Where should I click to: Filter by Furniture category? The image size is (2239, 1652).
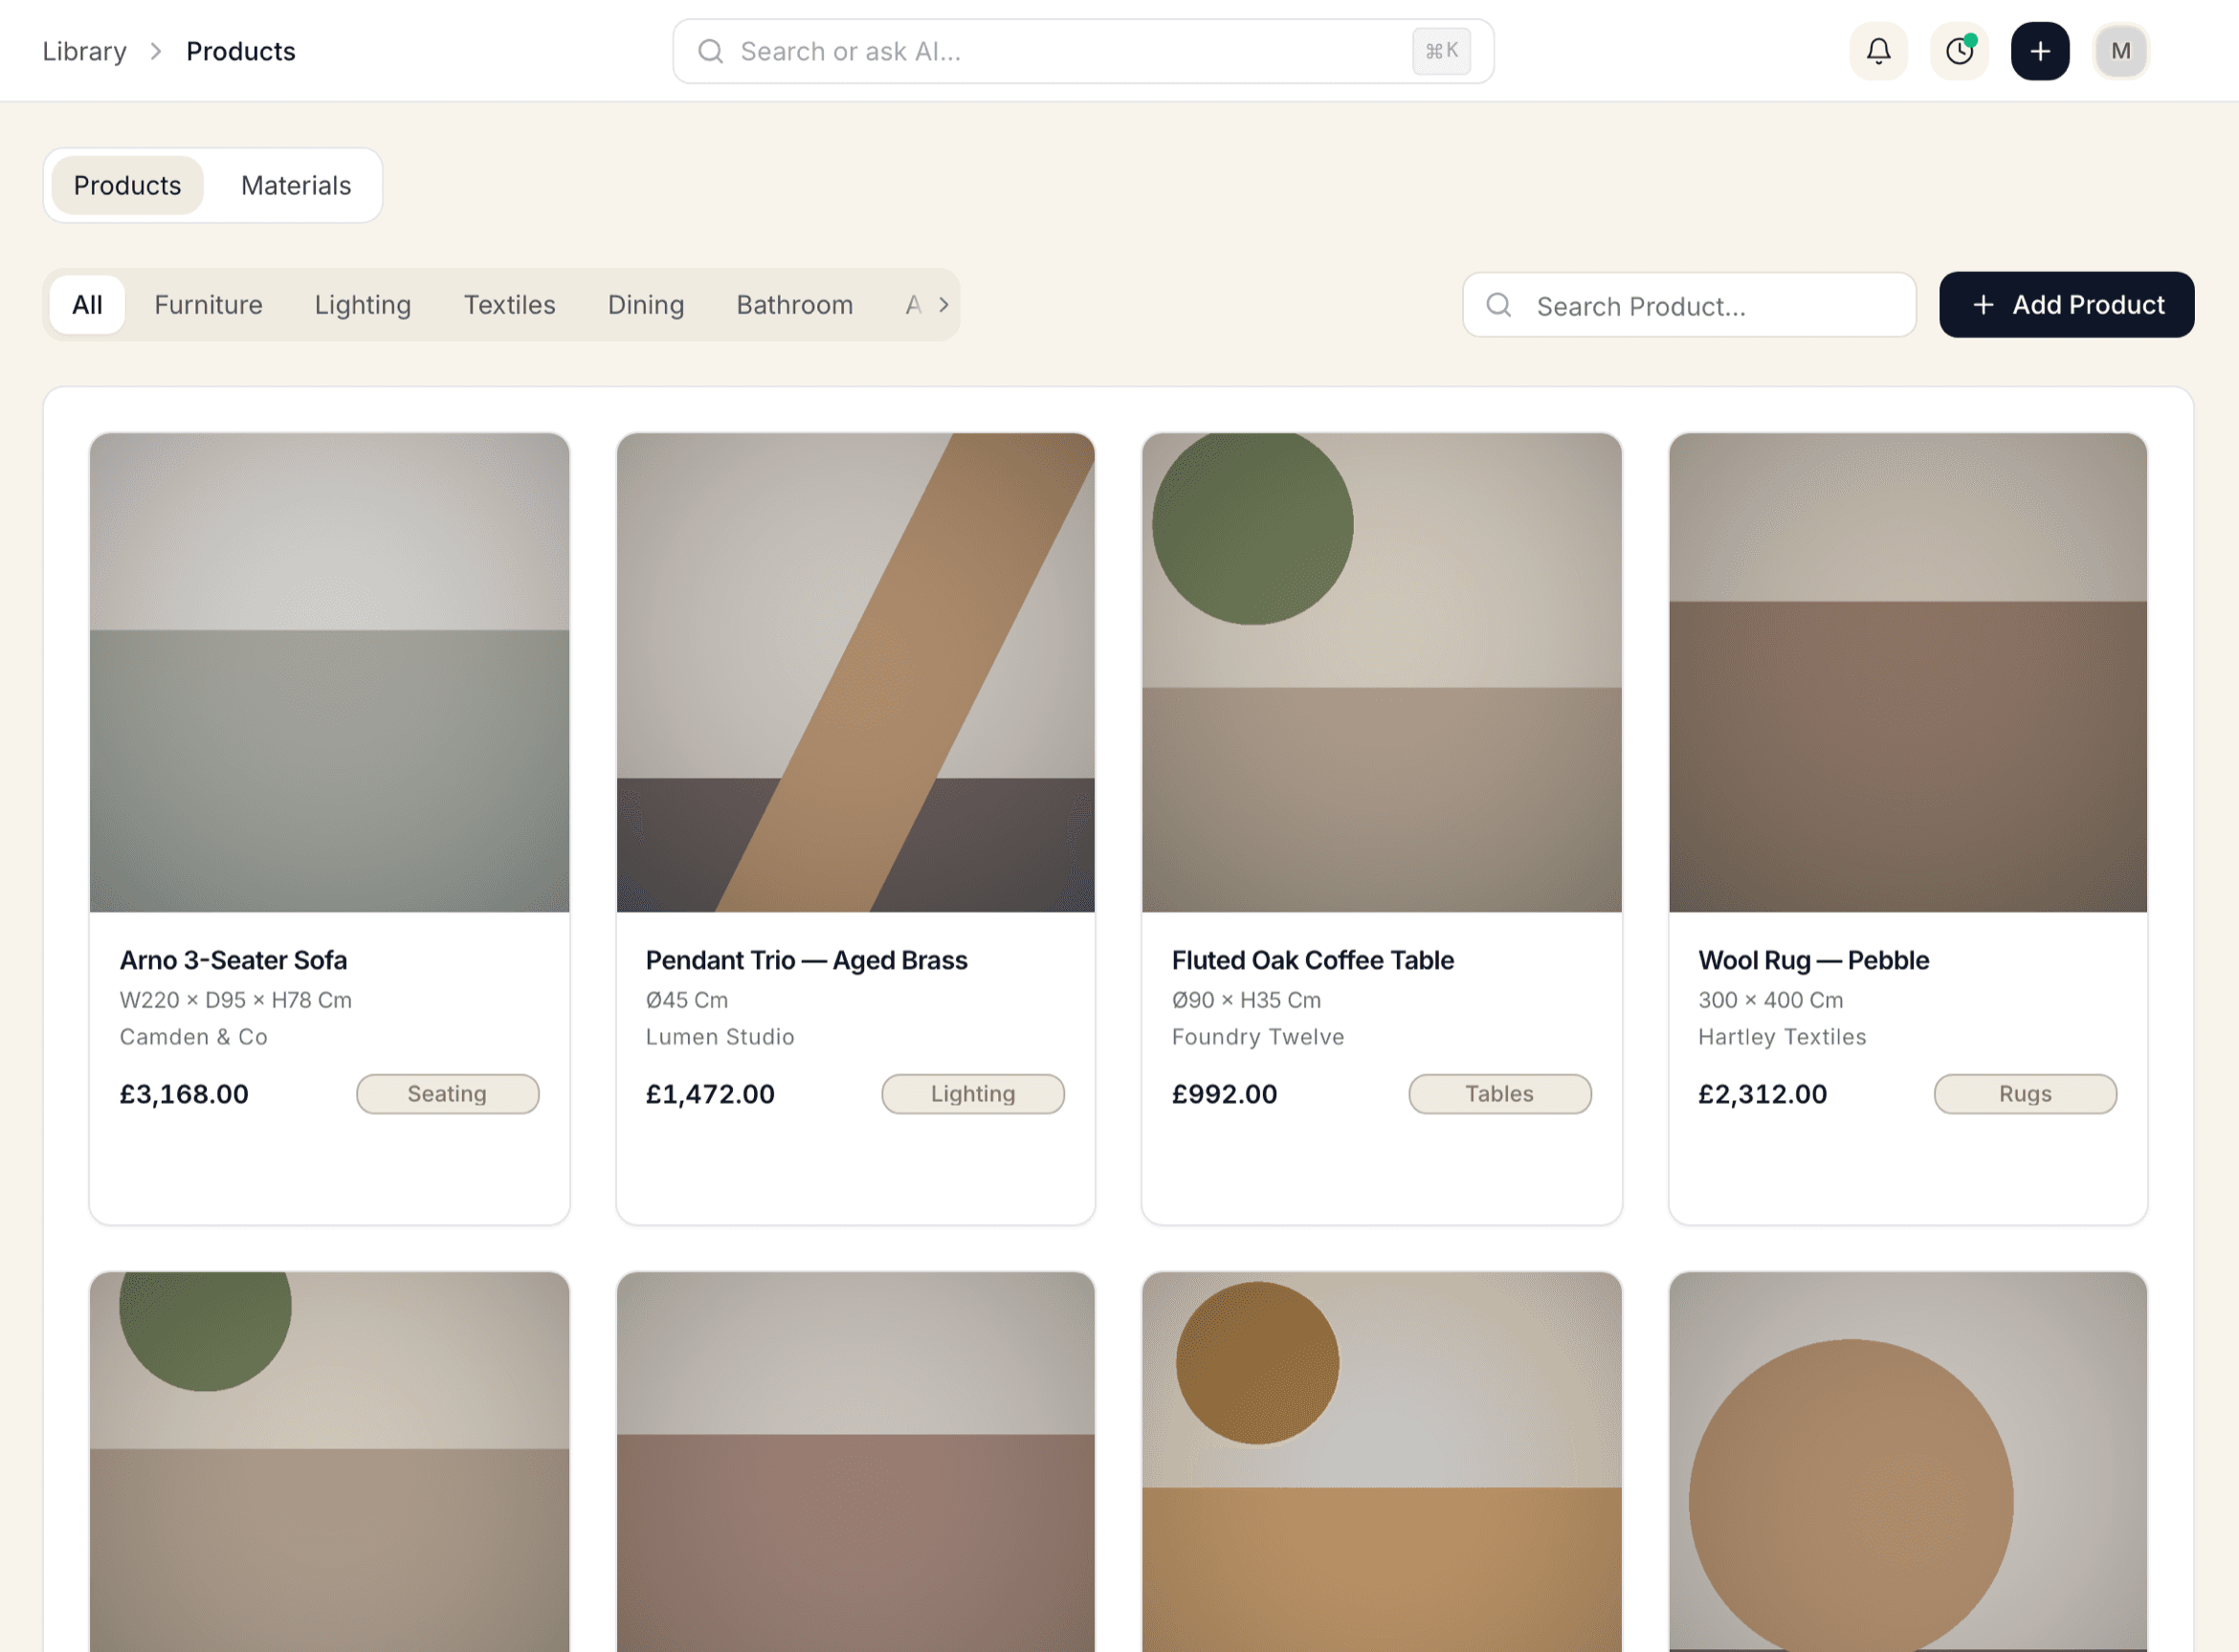point(208,305)
